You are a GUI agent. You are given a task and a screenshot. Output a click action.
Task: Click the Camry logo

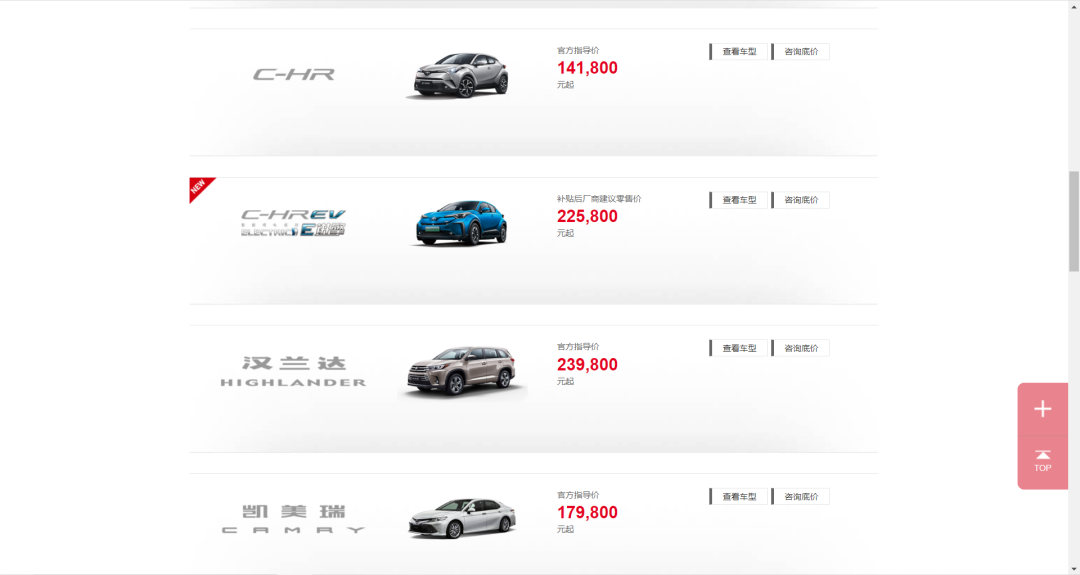point(293,519)
